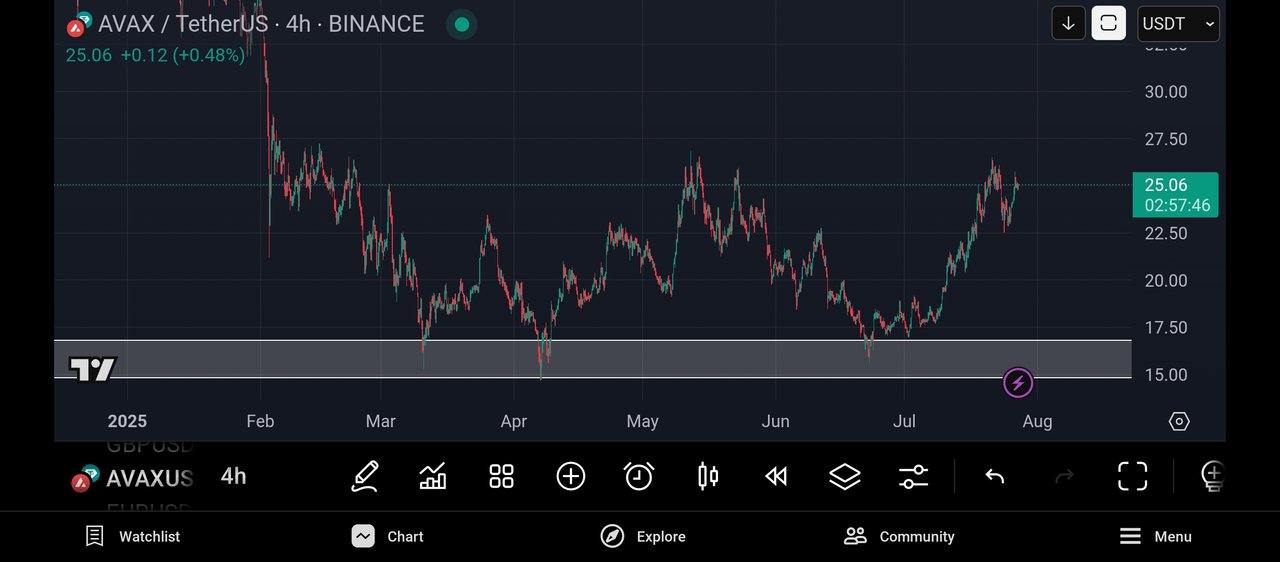
Task: Switch to the Watchlist tab
Action: tap(132, 536)
